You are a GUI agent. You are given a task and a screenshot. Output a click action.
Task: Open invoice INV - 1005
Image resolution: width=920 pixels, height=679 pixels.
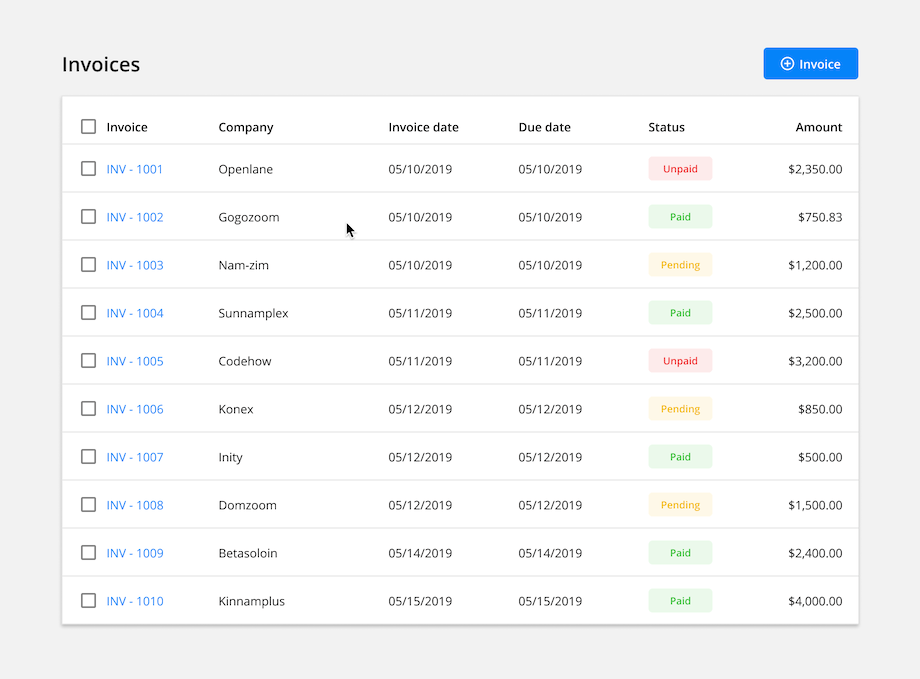click(x=134, y=360)
